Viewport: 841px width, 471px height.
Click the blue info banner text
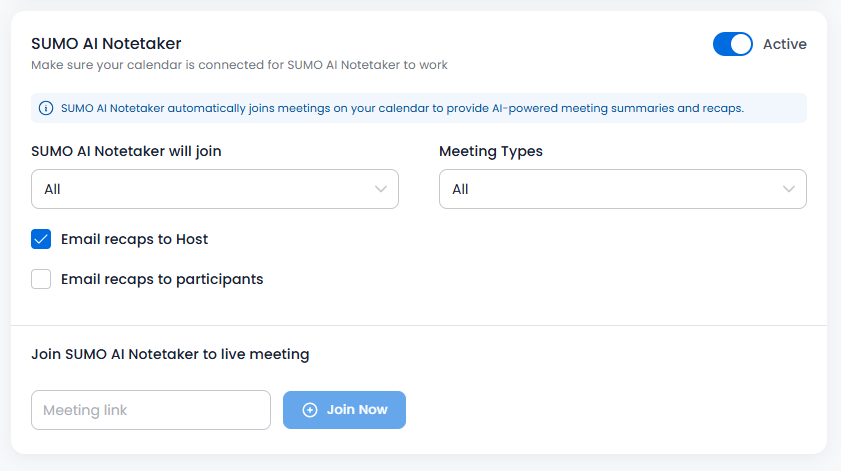click(x=402, y=108)
